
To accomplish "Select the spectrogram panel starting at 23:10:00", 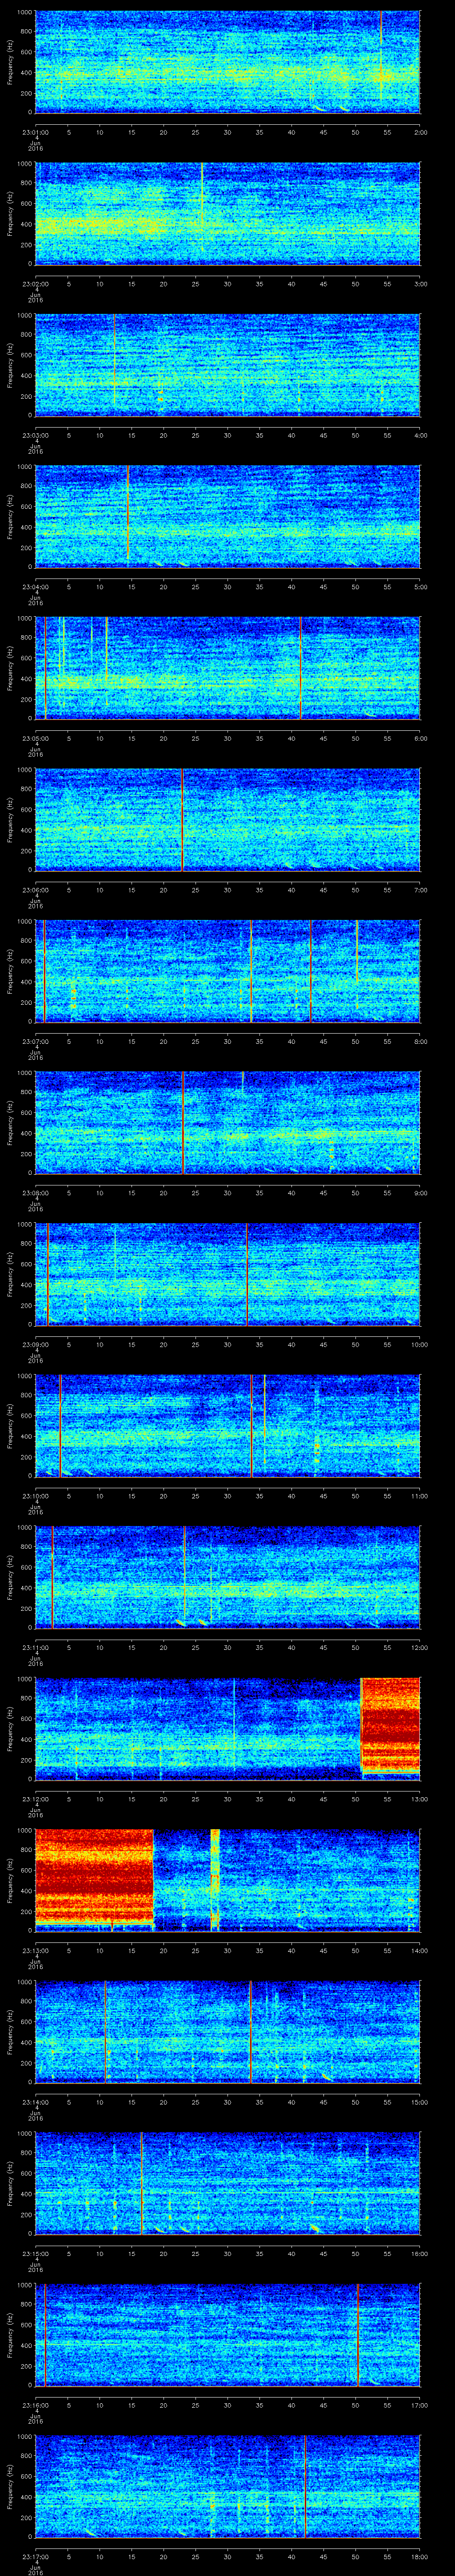I will point(227,1425).
